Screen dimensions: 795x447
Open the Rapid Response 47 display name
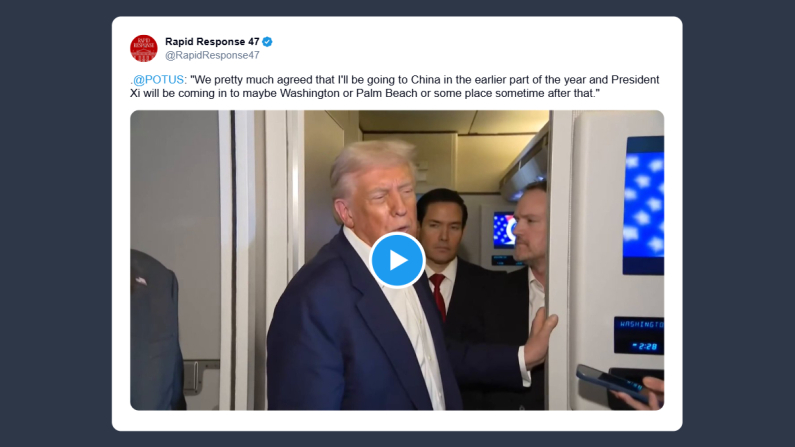(212, 42)
